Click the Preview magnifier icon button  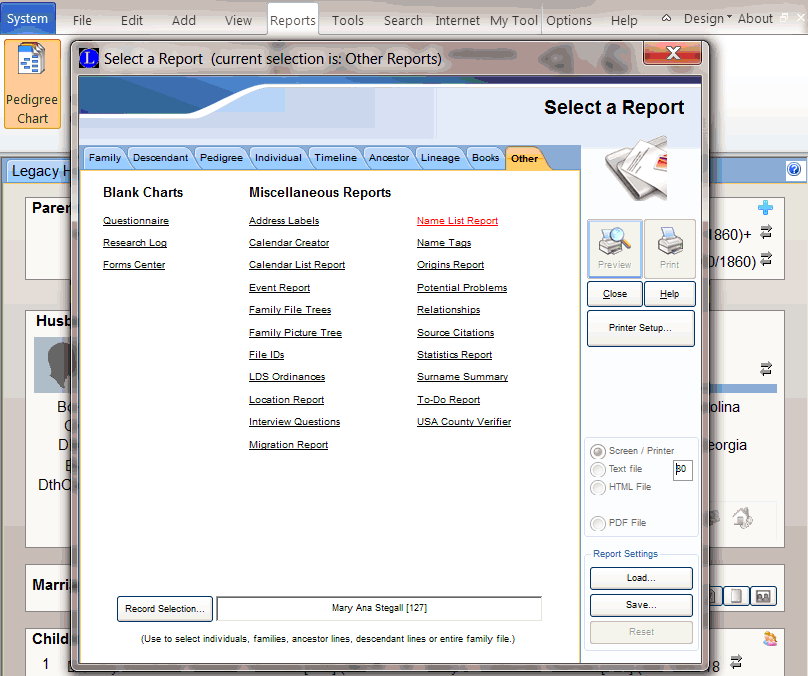614,247
